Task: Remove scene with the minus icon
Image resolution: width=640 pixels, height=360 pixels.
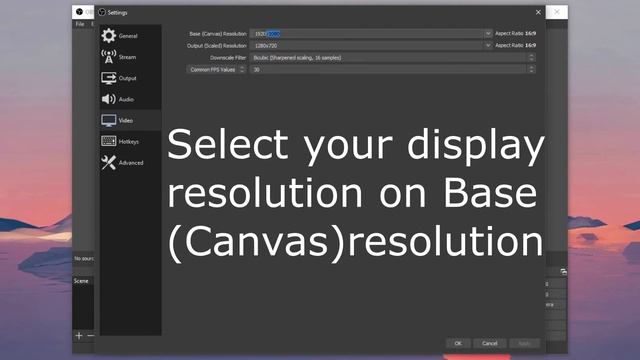Action: pyautogui.click(x=91, y=336)
